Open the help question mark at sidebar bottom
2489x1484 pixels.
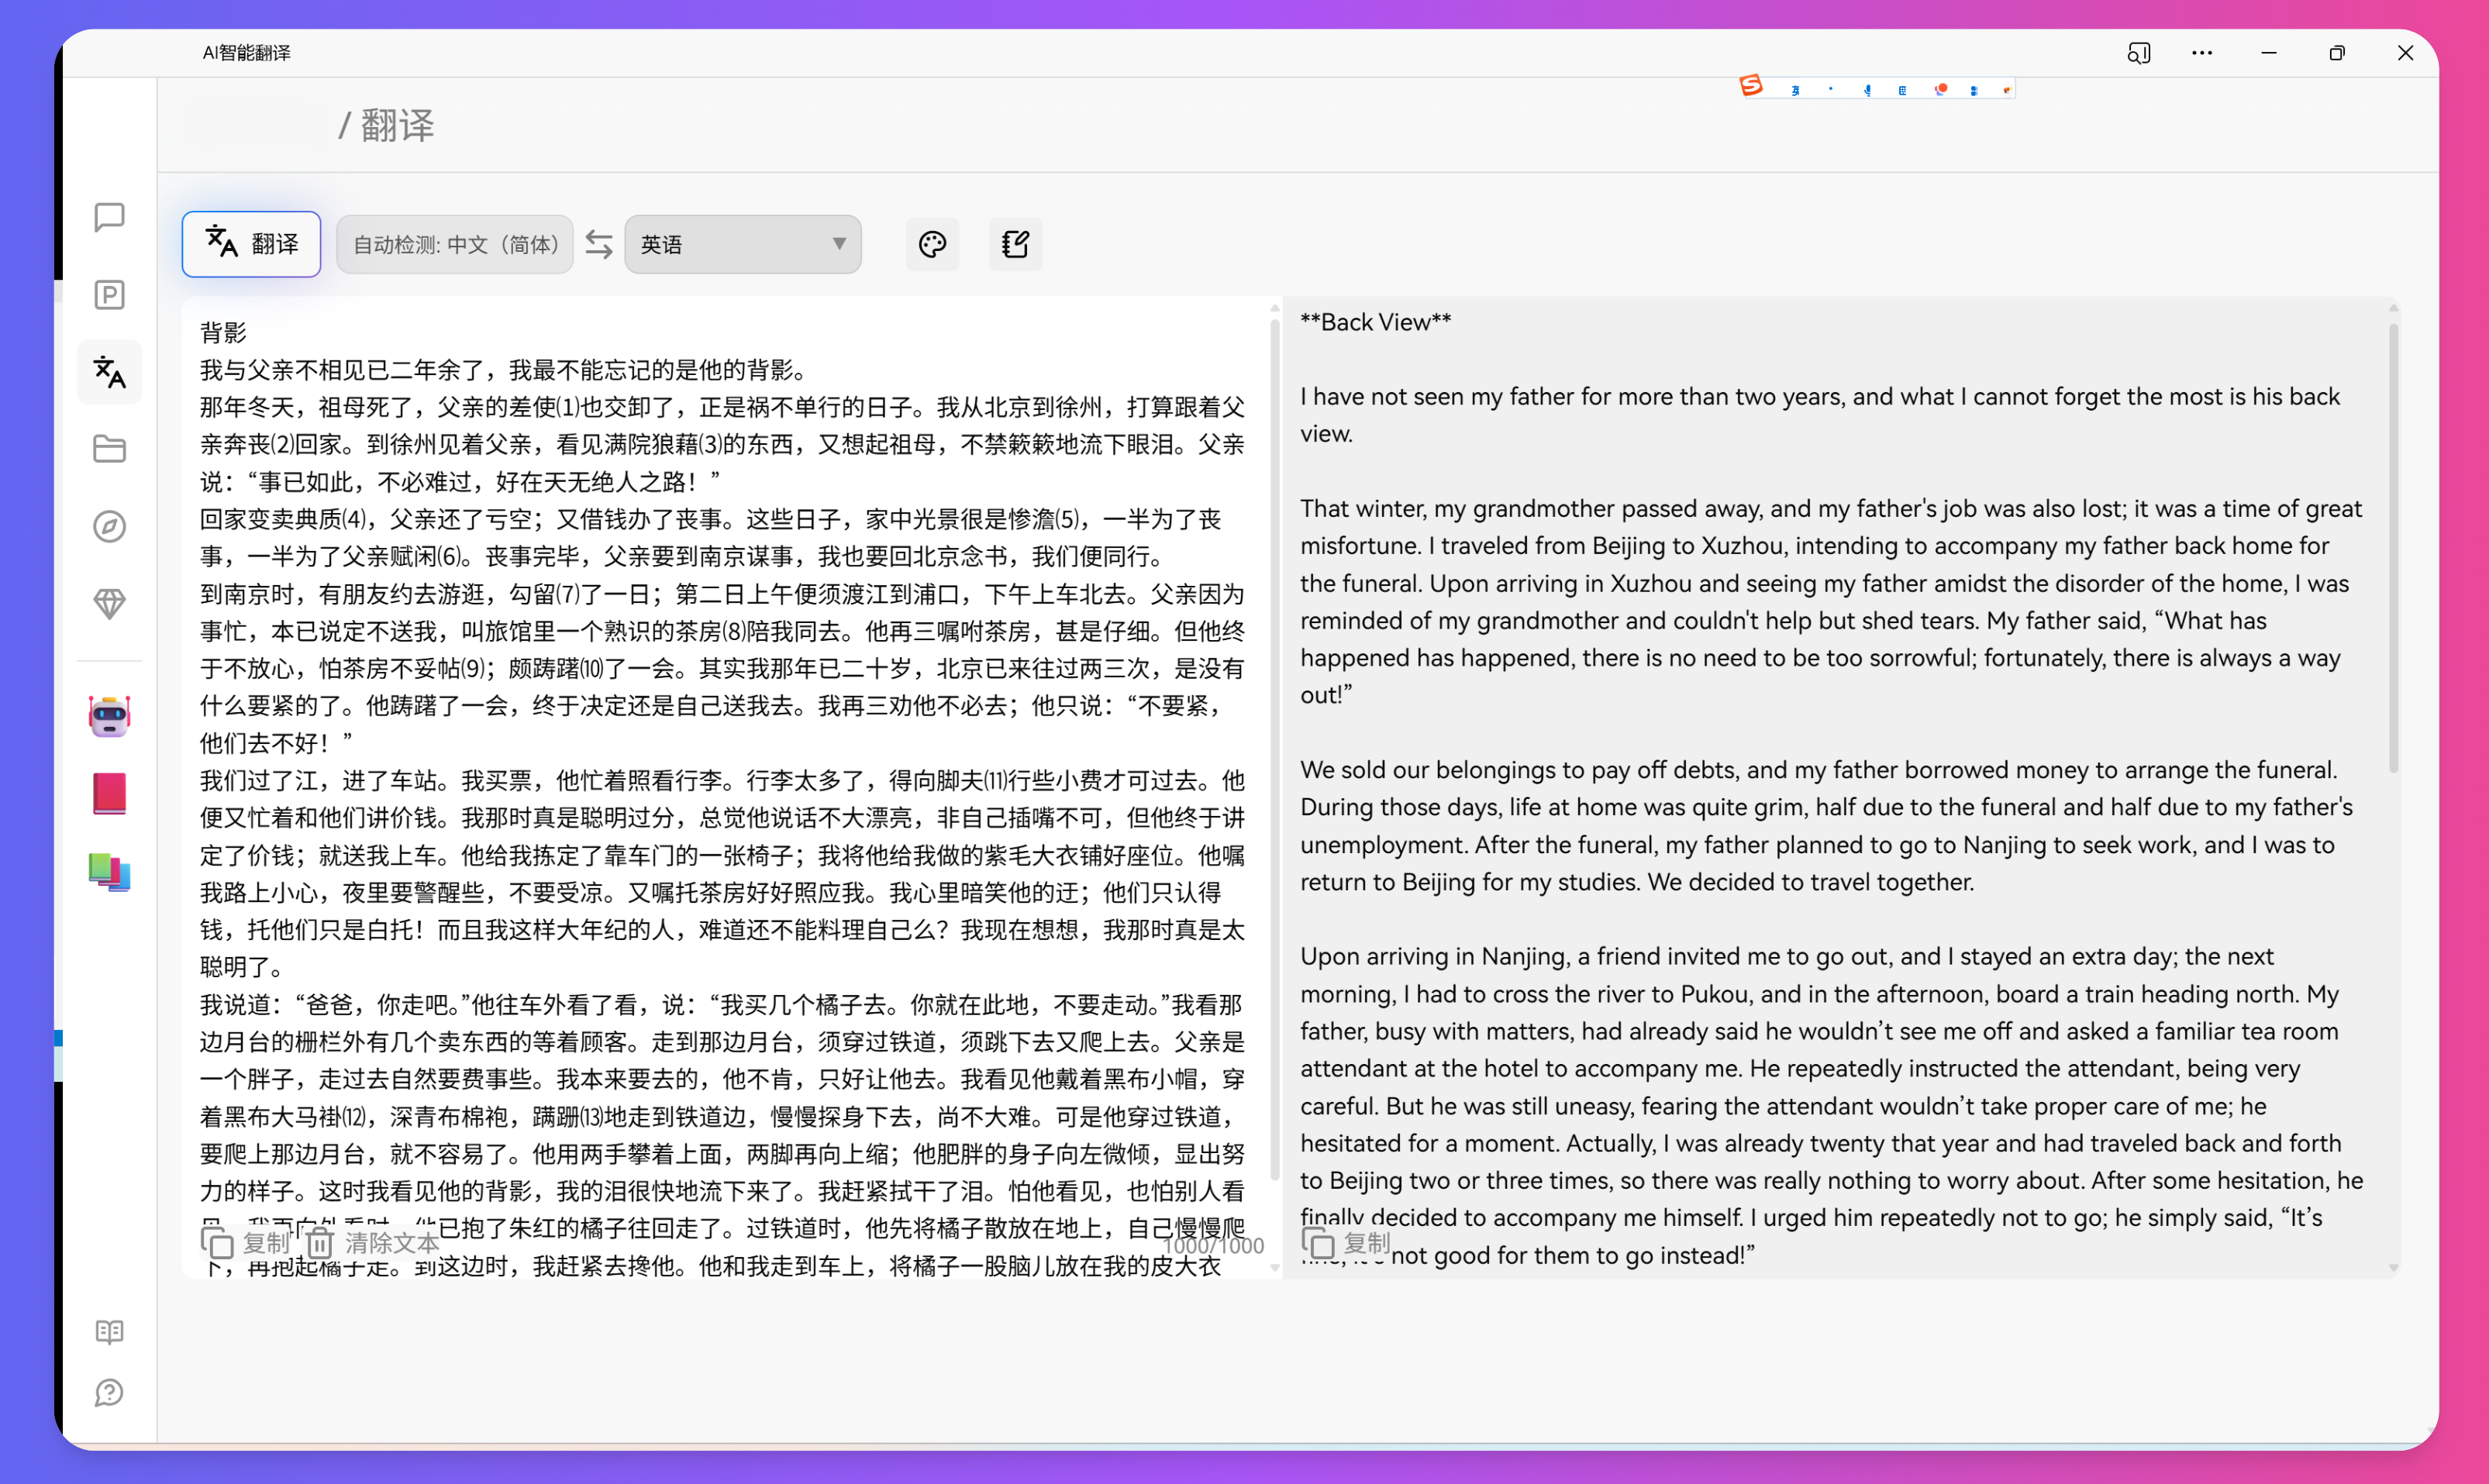point(109,1392)
